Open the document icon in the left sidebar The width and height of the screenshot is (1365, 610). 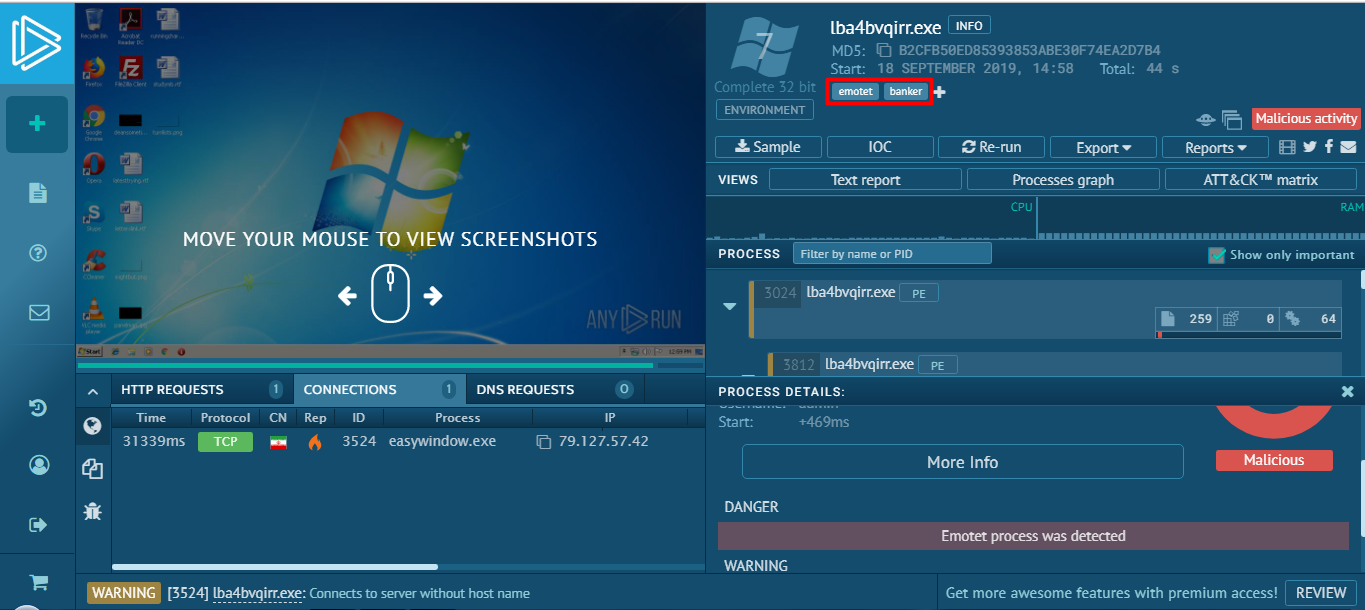pyautogui.click(x=38, y=193)
